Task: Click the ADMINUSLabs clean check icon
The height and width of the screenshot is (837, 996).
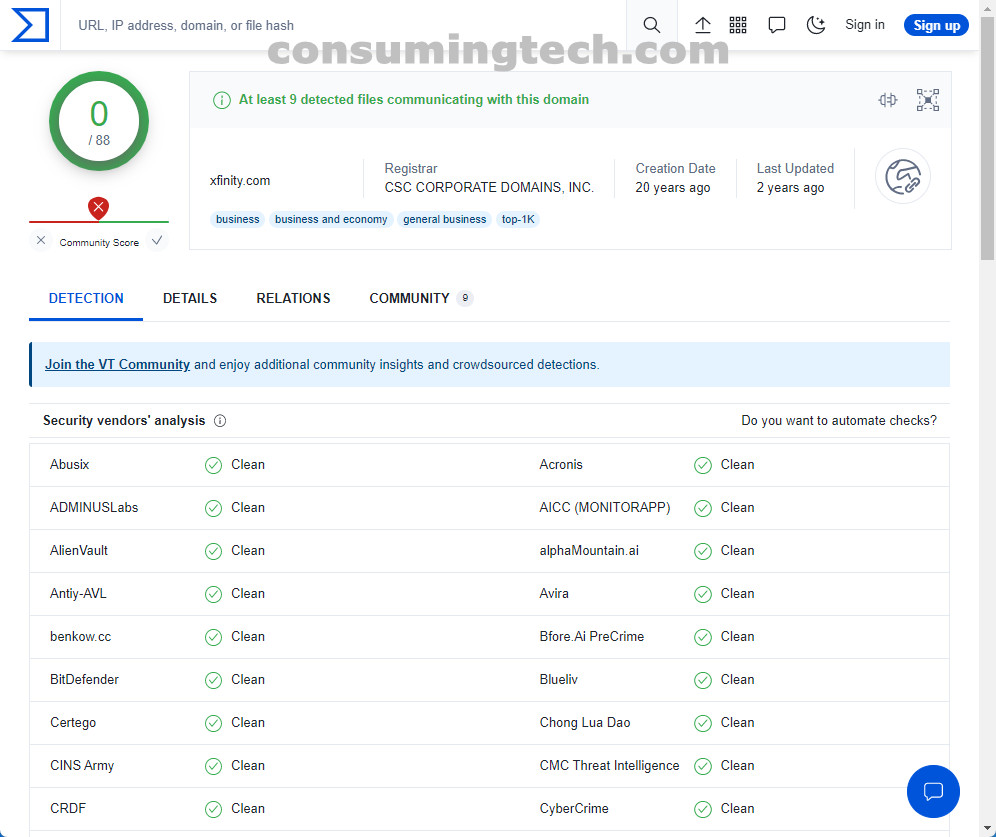Action: tap(213, 509)
